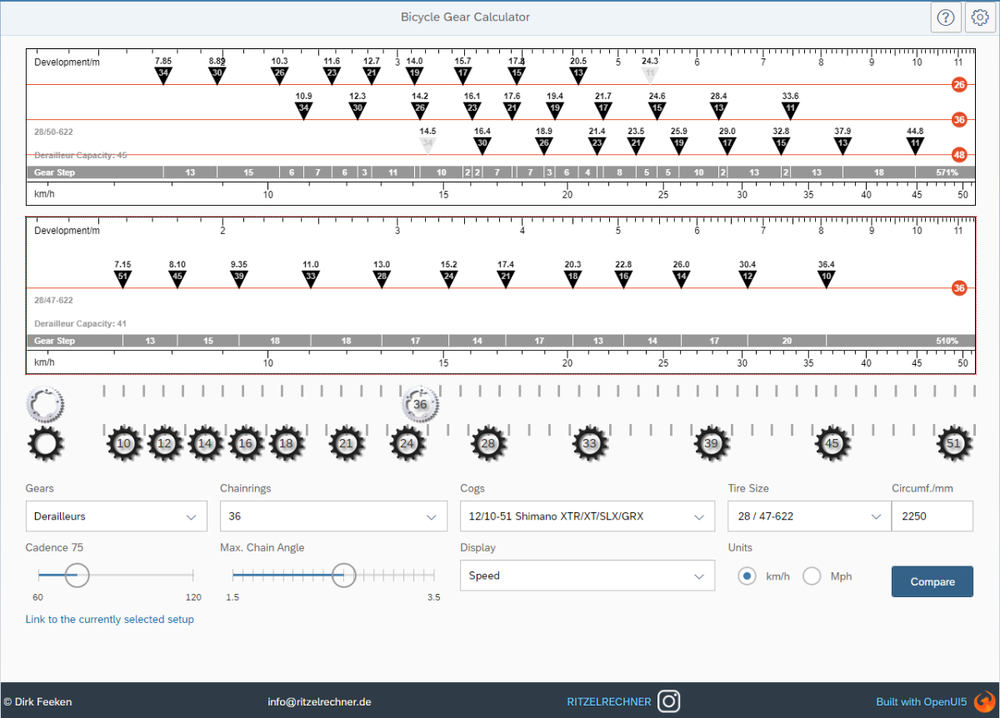Screen dimensions: 1000x718
Task: Click the 14-tooth cog sprocket
Action: click(205, 443)
